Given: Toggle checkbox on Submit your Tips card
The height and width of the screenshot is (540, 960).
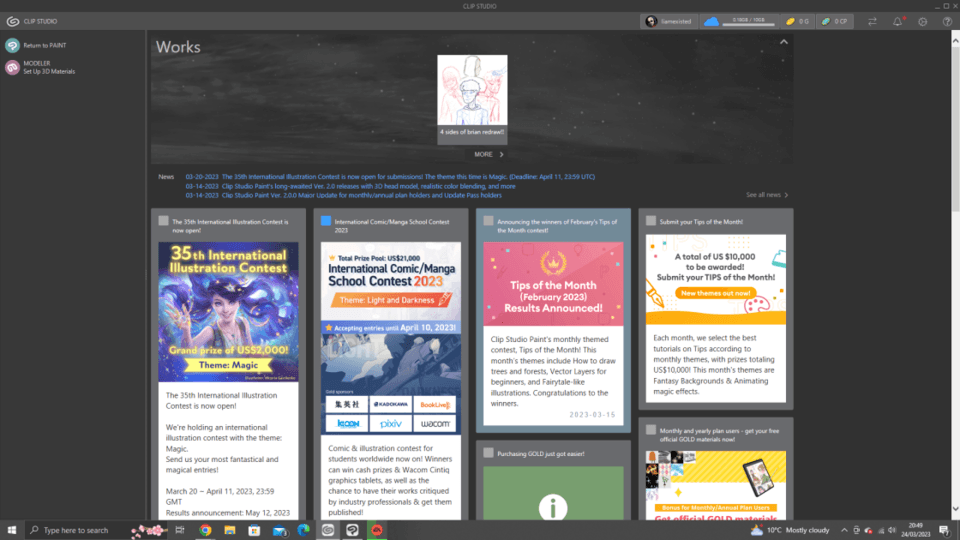Looking at the screenshot, I should point(651,221).
